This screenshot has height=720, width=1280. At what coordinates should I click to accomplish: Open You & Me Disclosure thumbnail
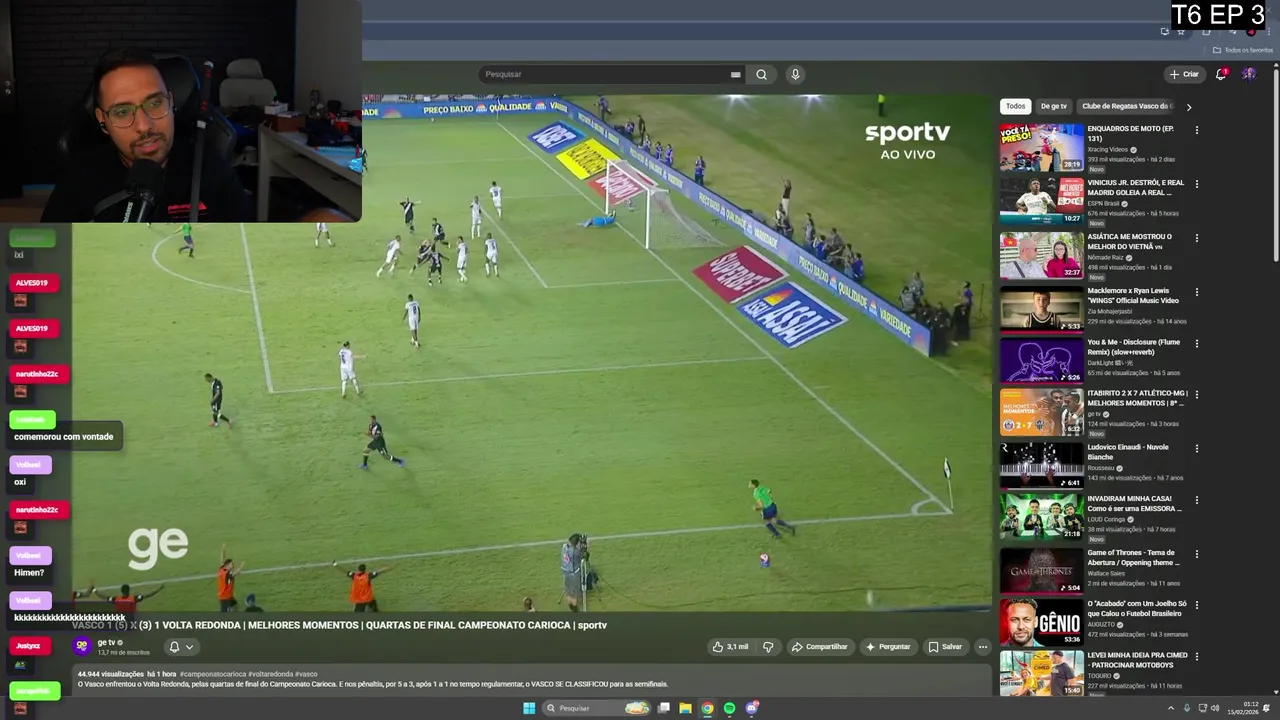pyautogui.click(x=1041, y=361)
